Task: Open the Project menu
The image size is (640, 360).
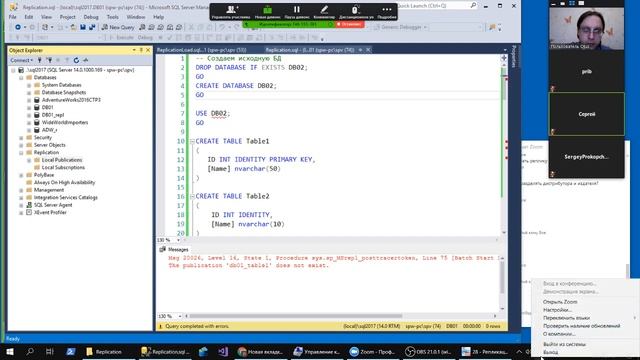Action: click(67, 17)
